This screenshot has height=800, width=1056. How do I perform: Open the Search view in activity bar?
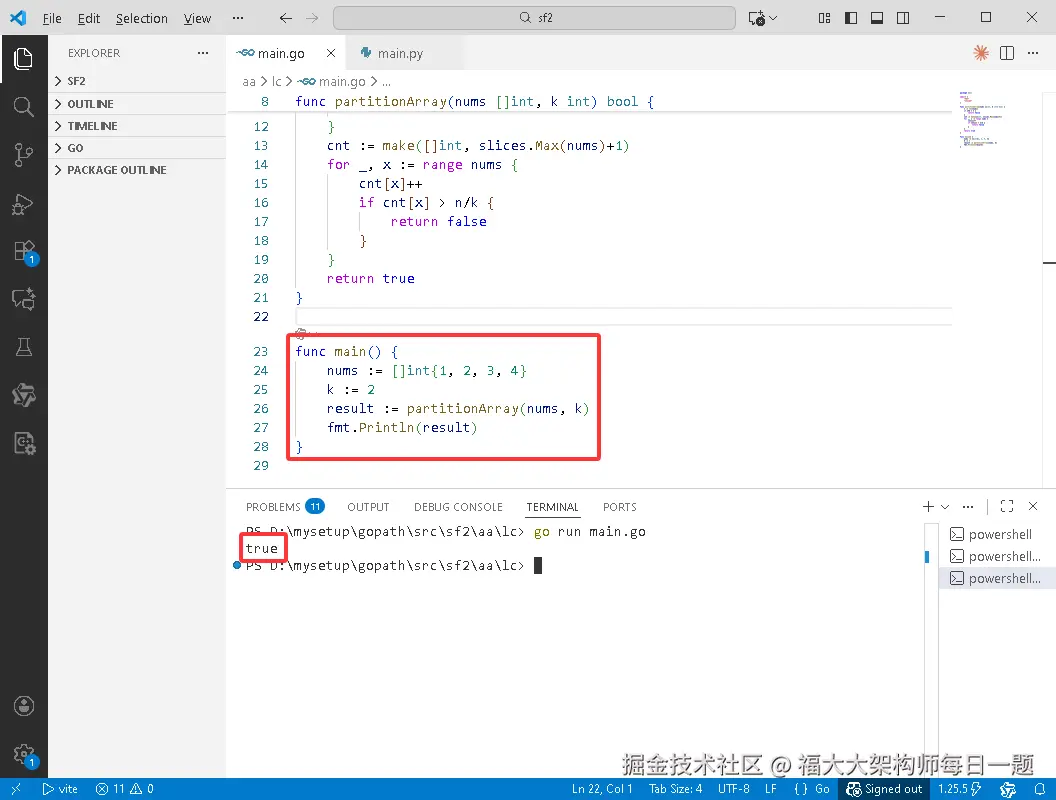pyautogui.click(x=24, y=106)
